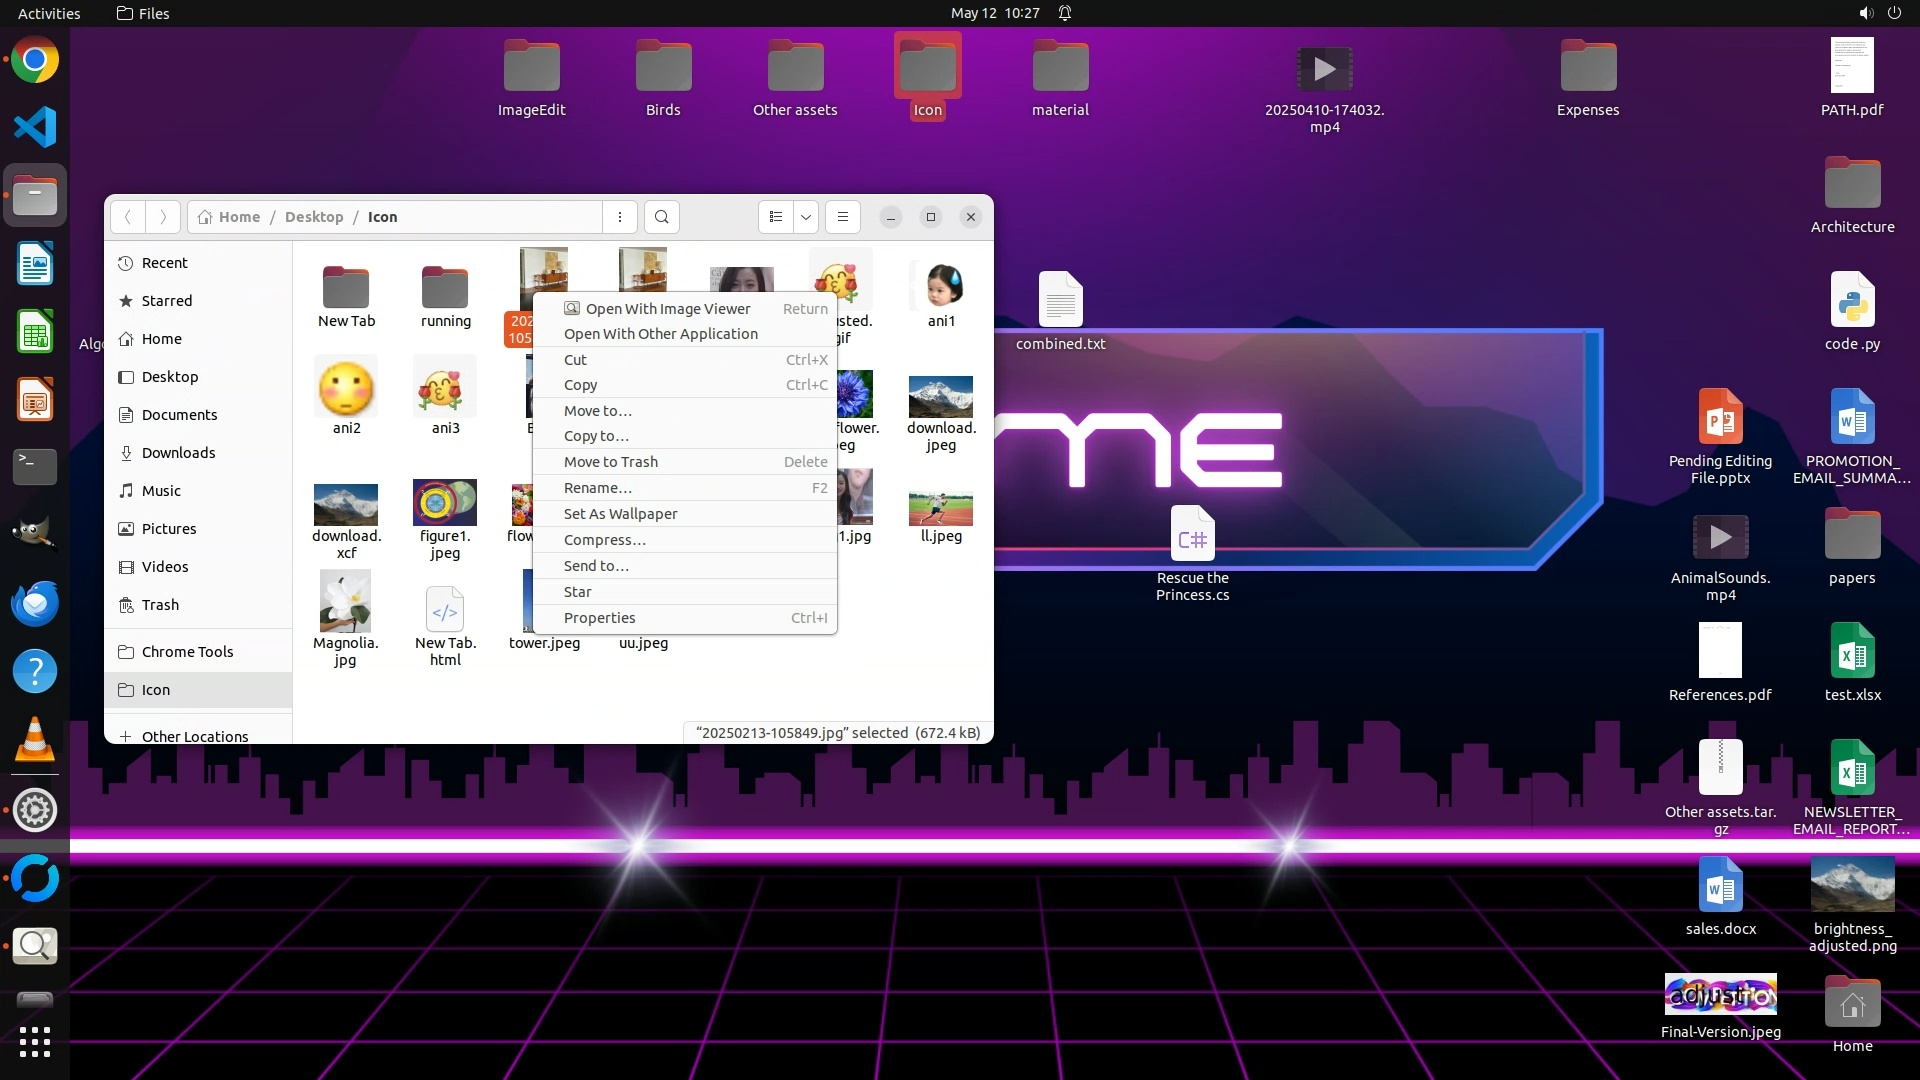Launch VLC from the dock
Image resolution: width=1920 pixels, height=1080 pixels.
click(35, 741)
